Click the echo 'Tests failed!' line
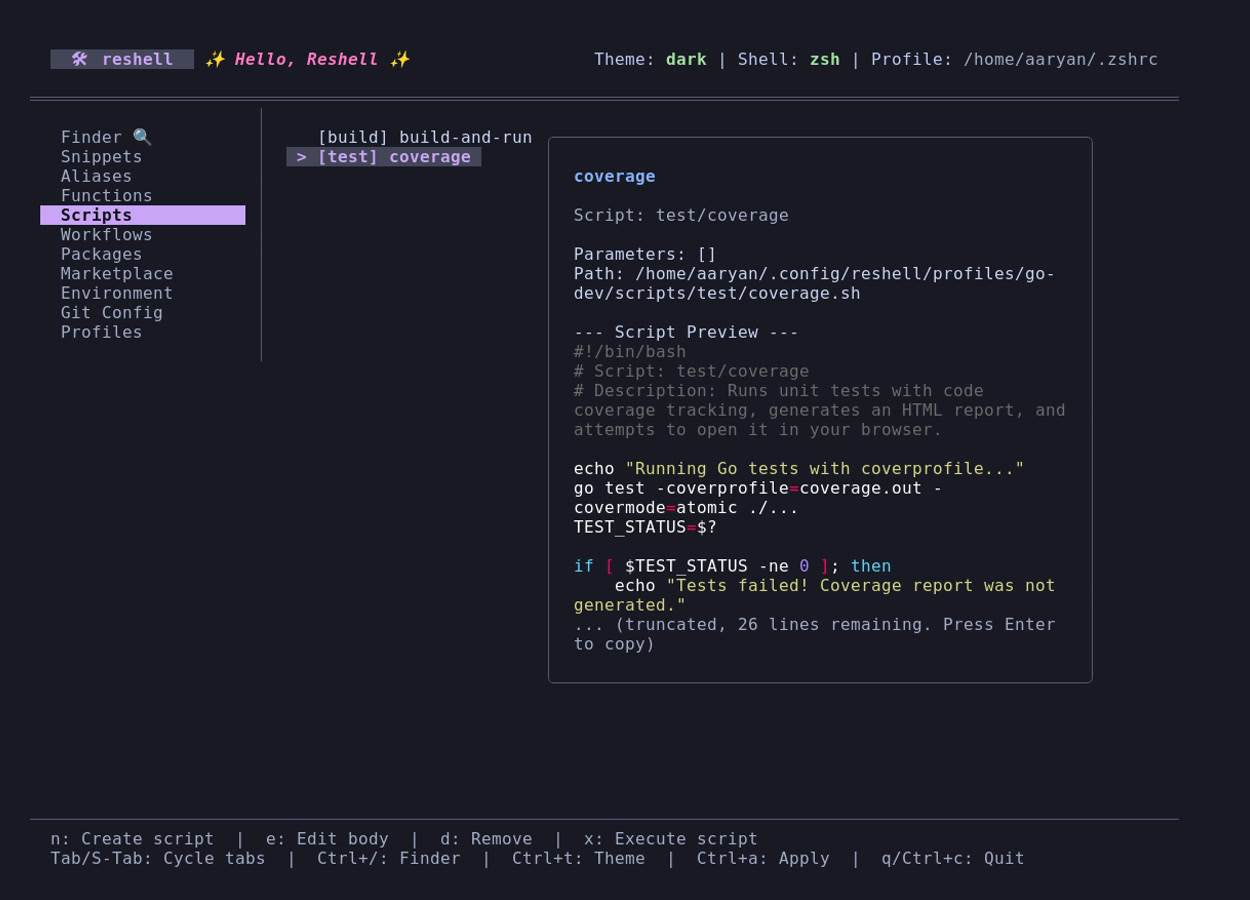Image resolution: width=1250 pixels, height=900 pixels. tap(814, 595)
